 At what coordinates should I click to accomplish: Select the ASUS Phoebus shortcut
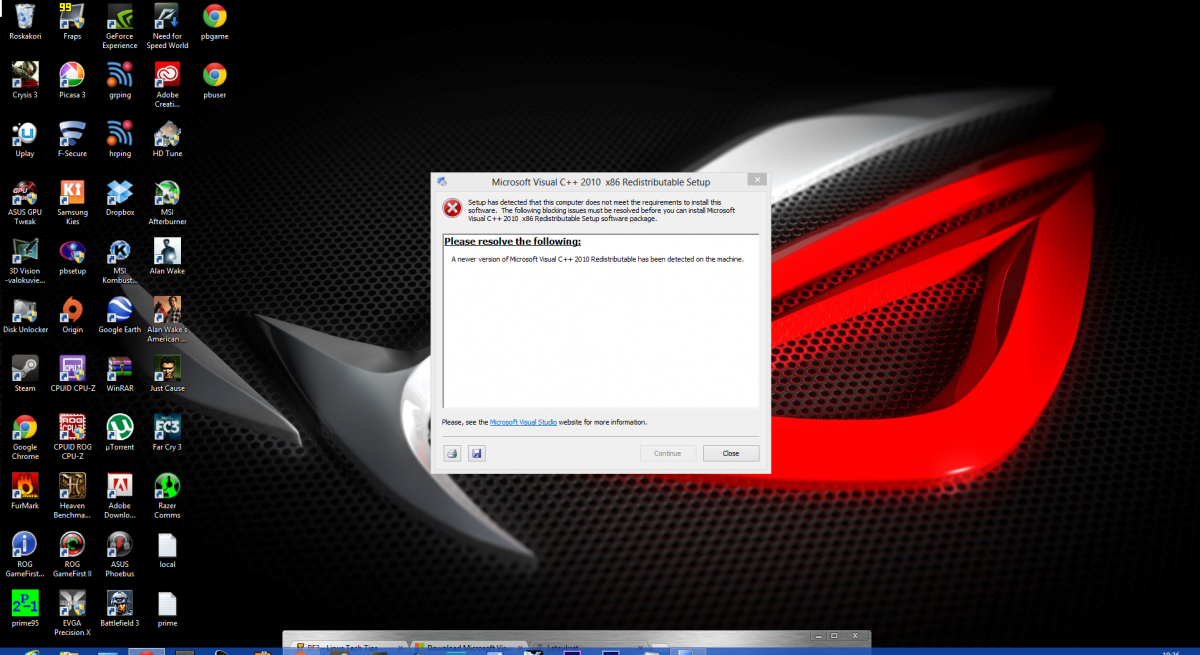coord(120,556)
